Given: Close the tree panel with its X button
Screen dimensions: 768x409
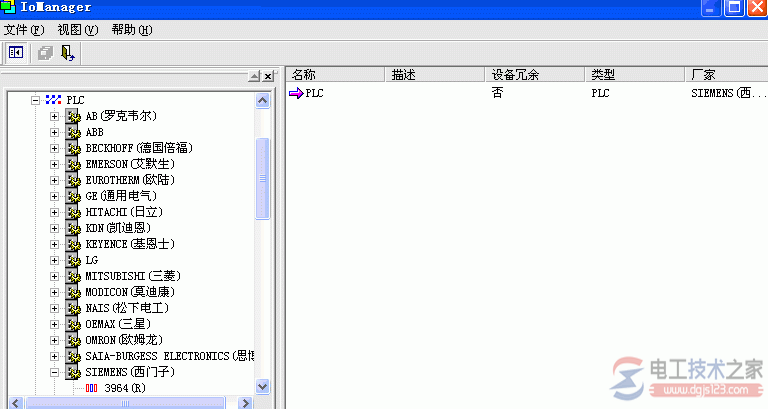Looking at the screenshot, I should pyautogui.click(x=268, y=76).
